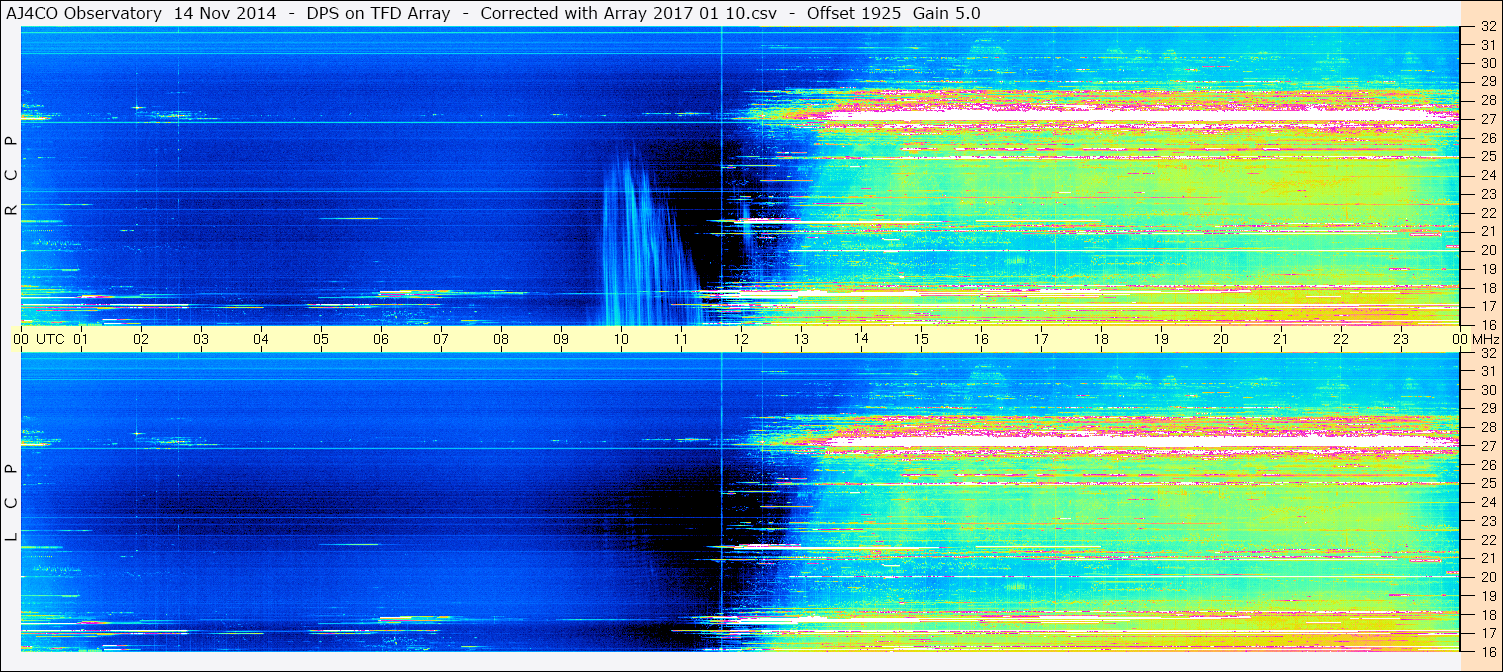Click the bright burst near 10 UTC in RCP
Screen dimensions: 1503x672
[x=645, y=240]
